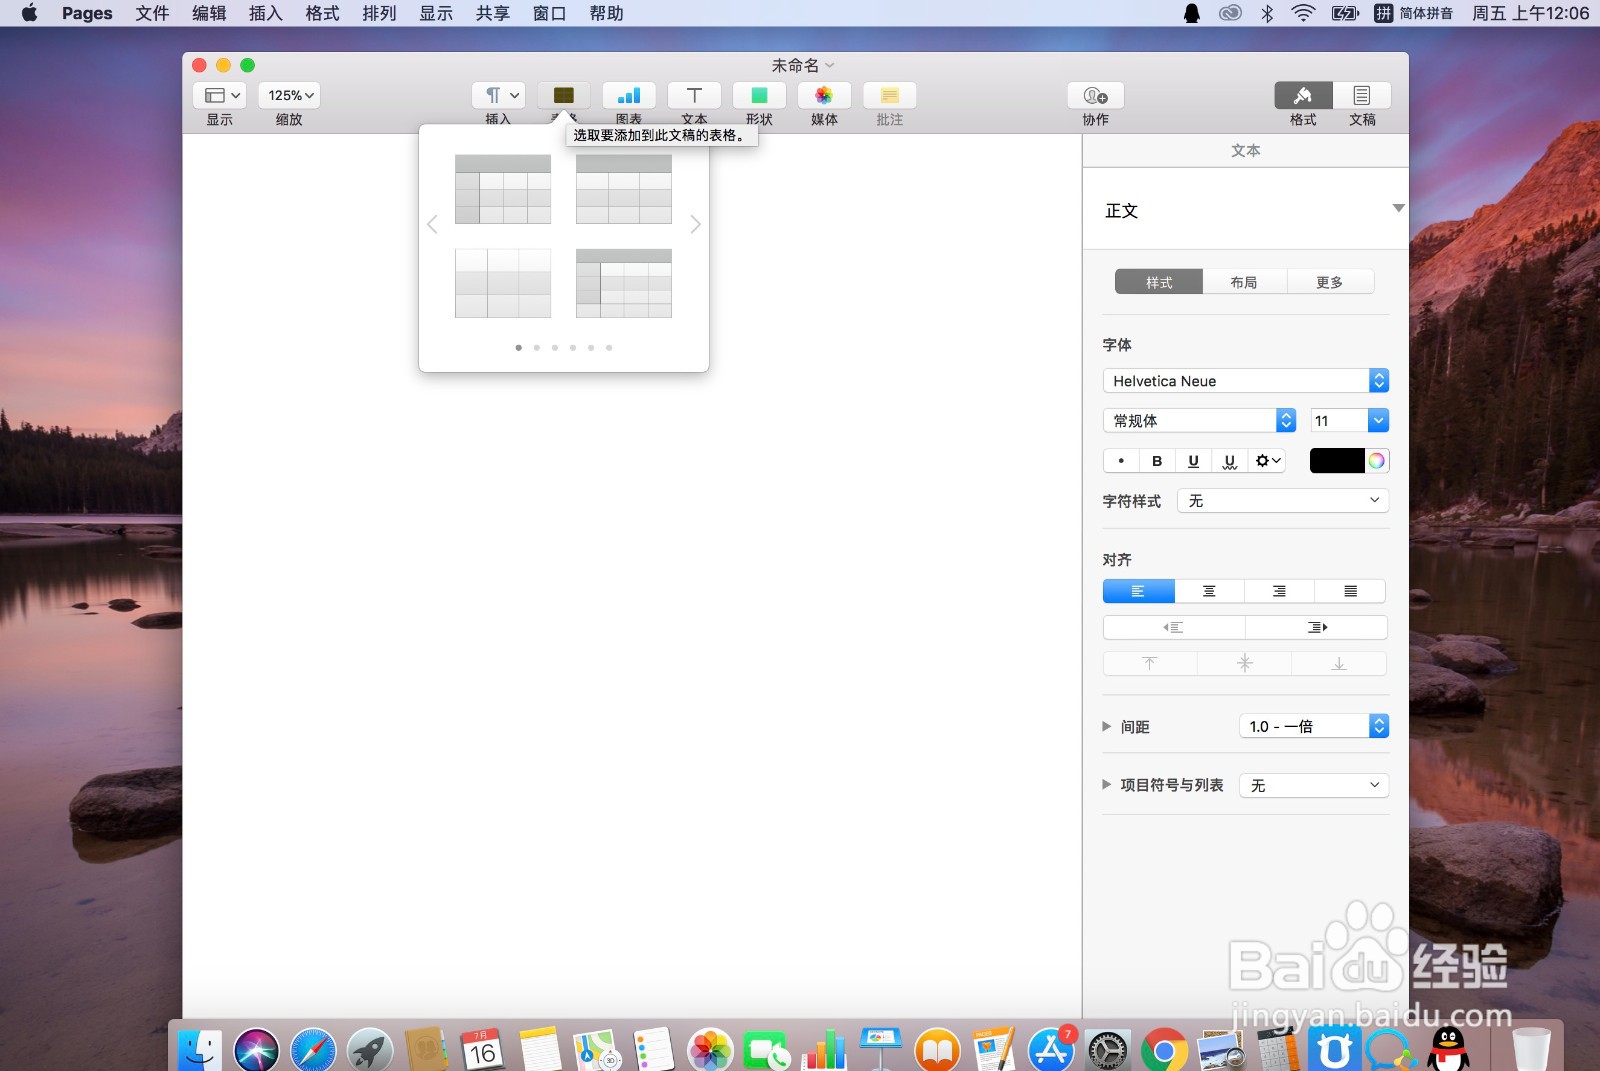
Task: Click the font size field showing 11
Action: tap(1338, 421)
